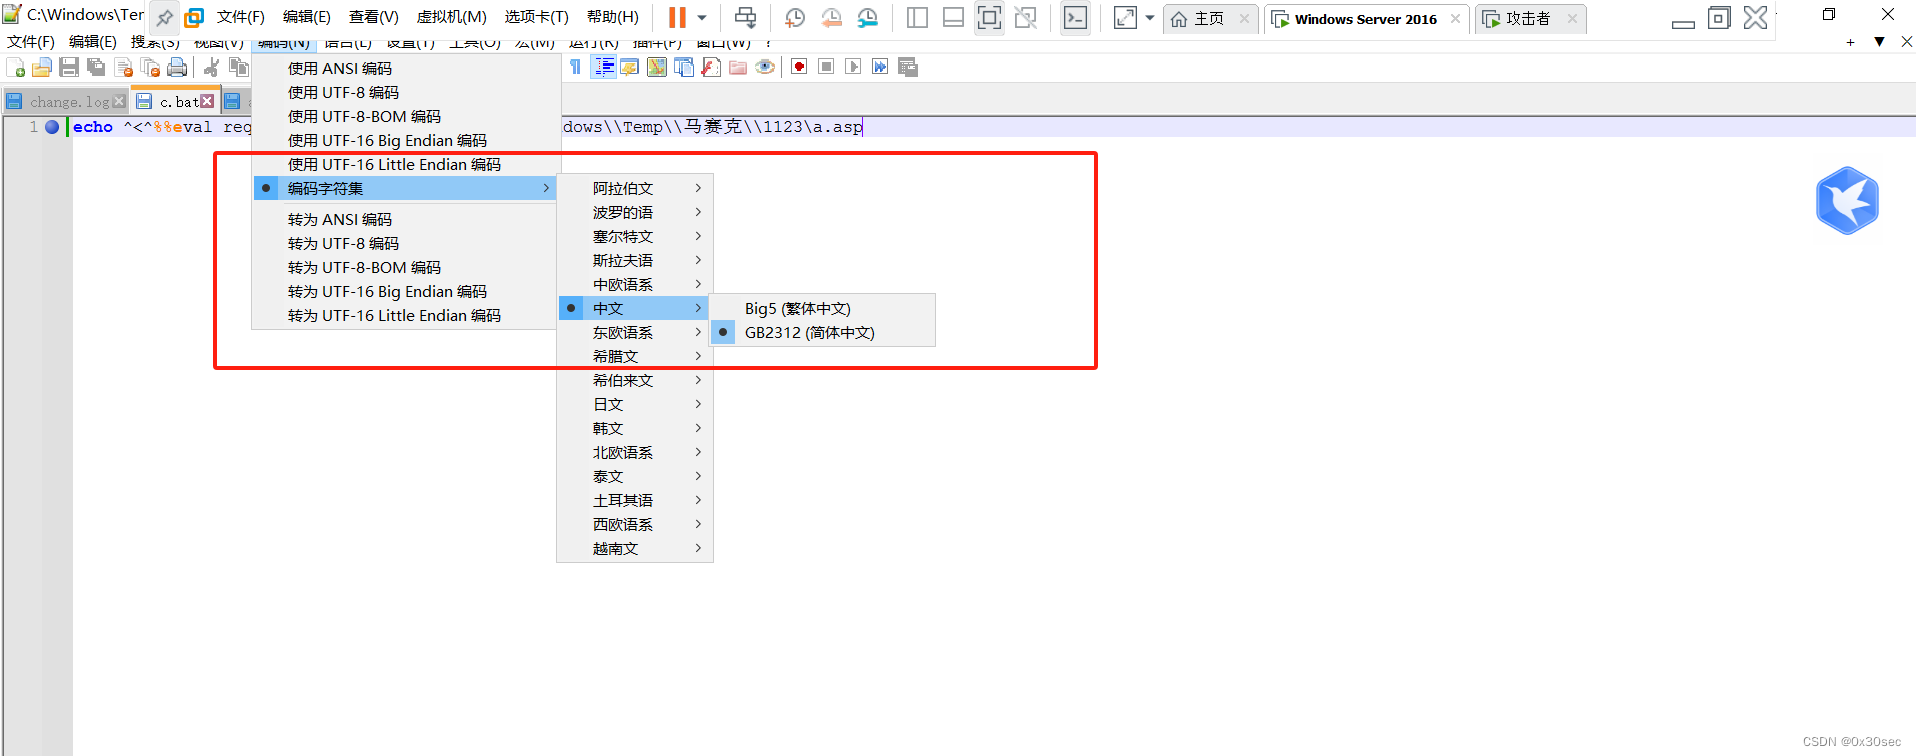Click the Notepad++ Save file icon
Viewport: 1916px width, 756px height.
[x=69, y=67]
